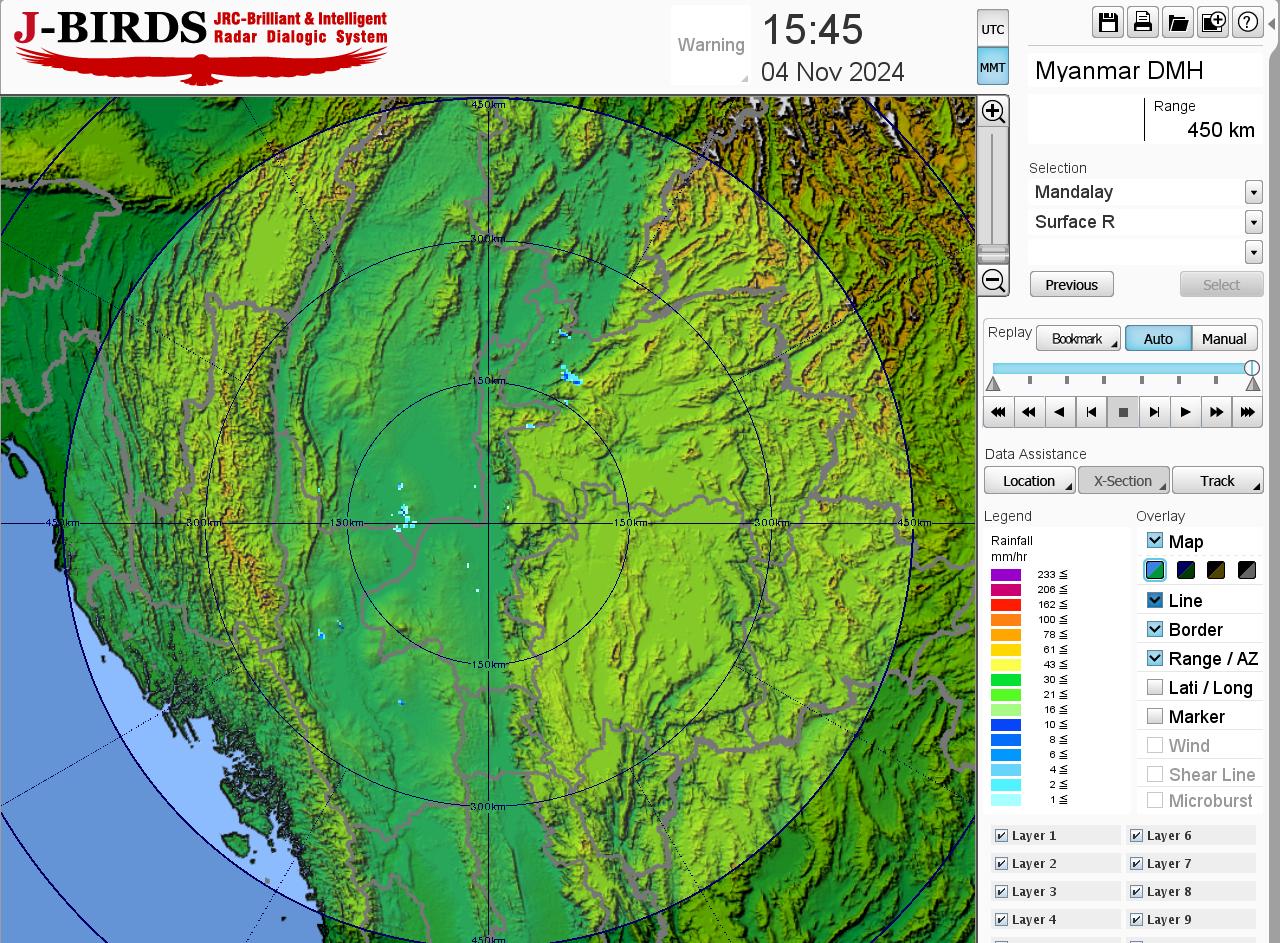Click the help question mark icon
This screenshot has width=1284, height=943.
click(1248, 22)
